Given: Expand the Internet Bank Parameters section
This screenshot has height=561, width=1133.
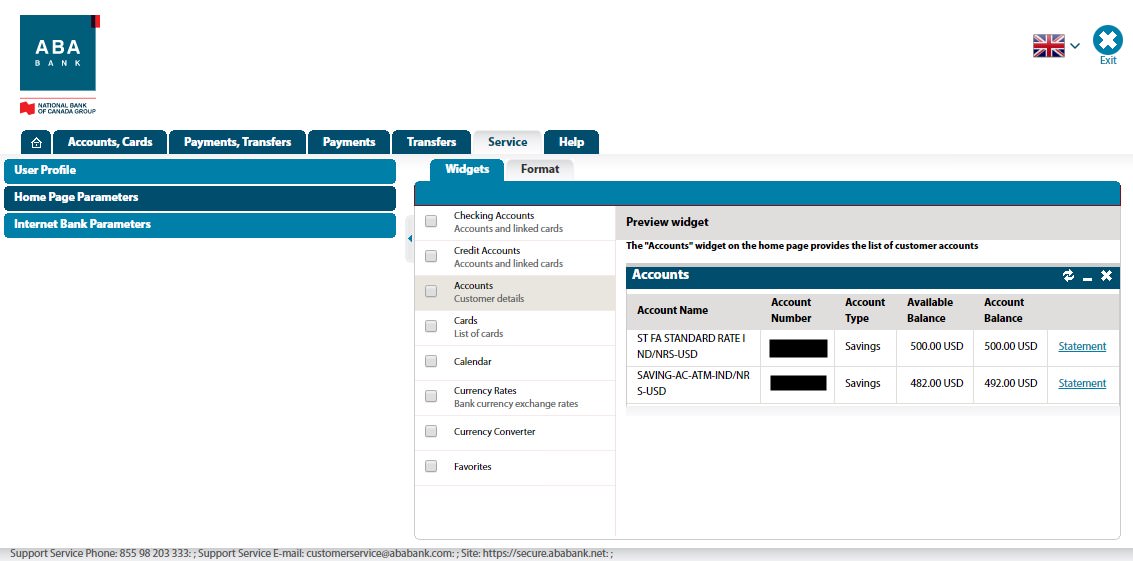Looking at the screenshot, I should tap(200, 225).
